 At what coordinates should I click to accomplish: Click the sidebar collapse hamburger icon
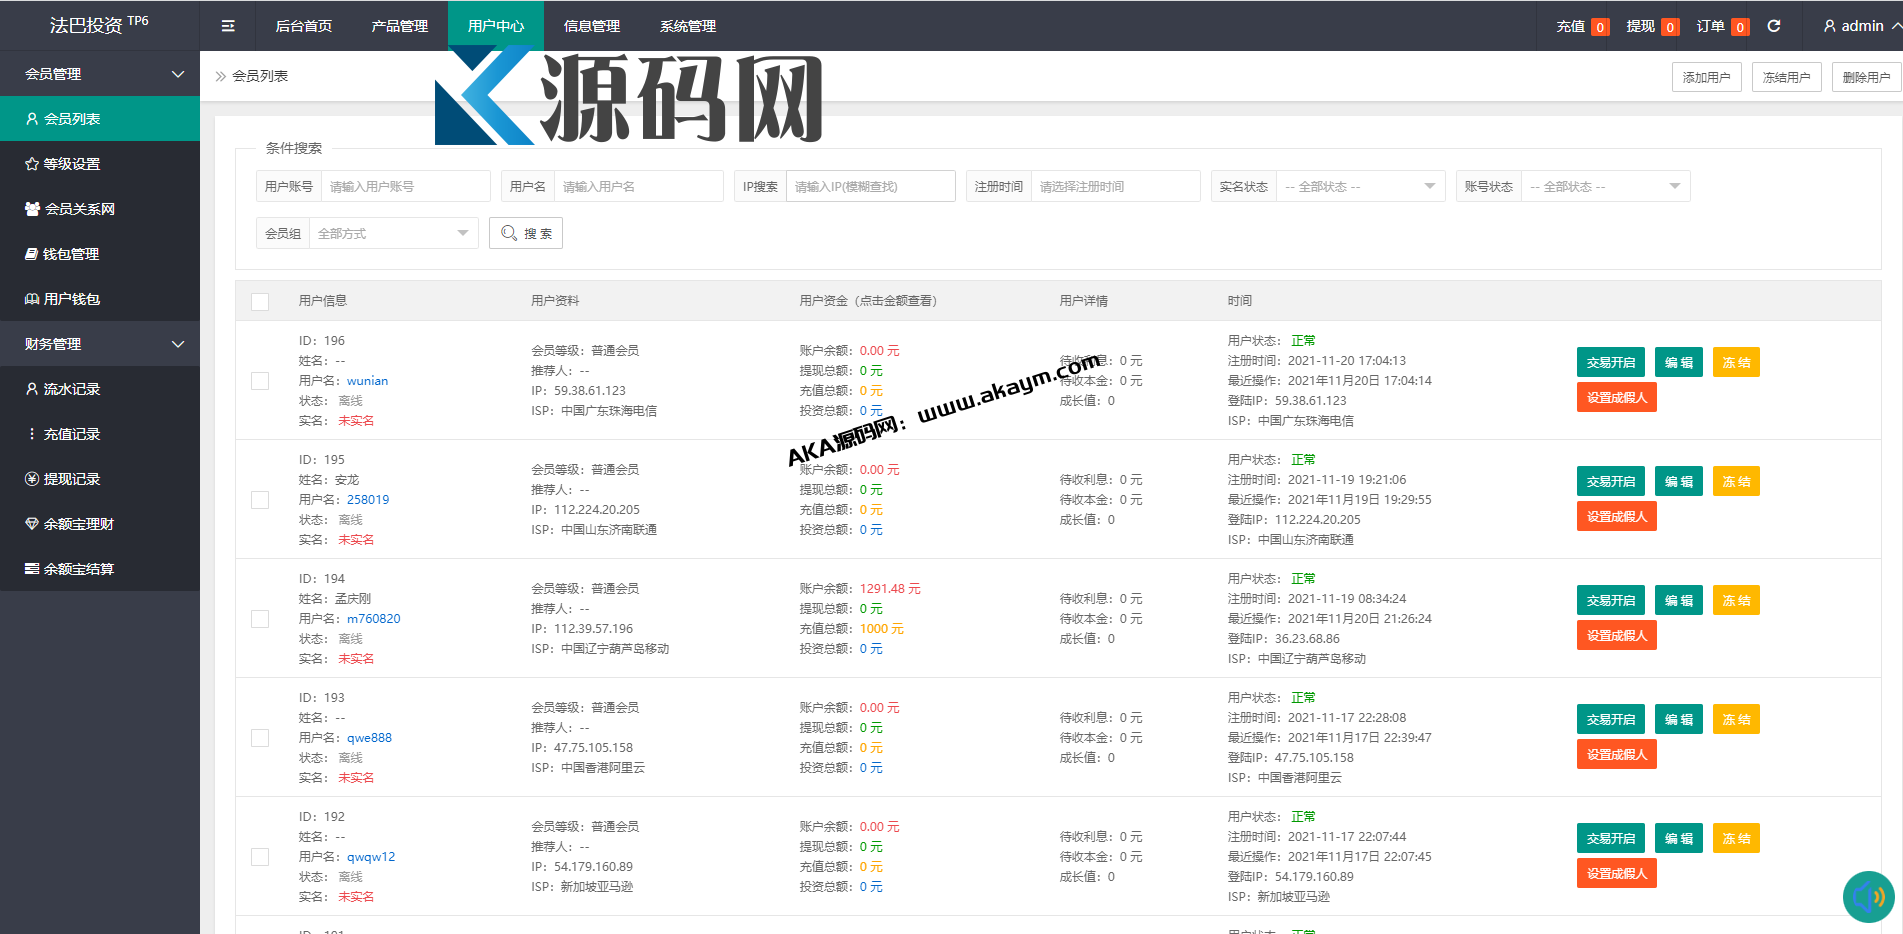[x=228, y=26]
